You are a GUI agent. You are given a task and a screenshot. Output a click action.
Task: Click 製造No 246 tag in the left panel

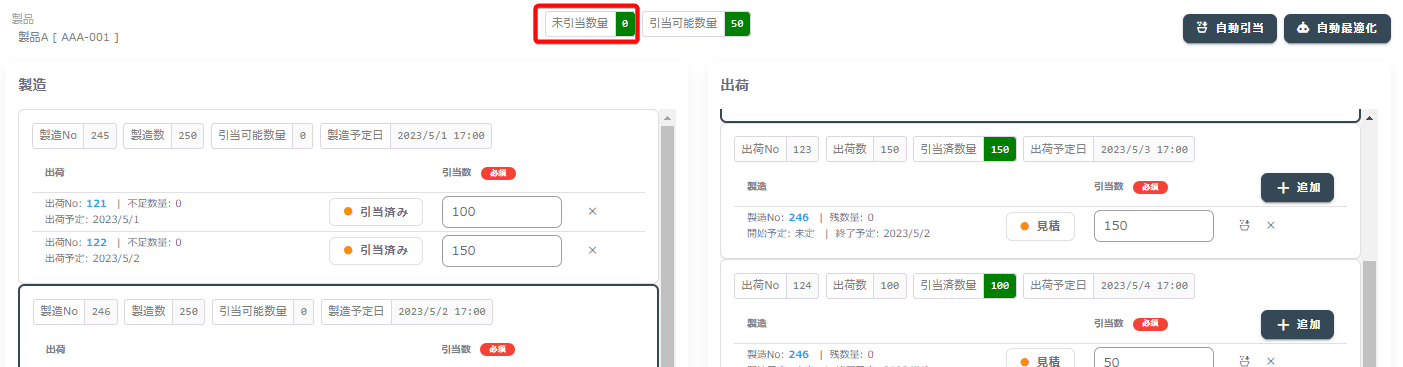point(75,312)
